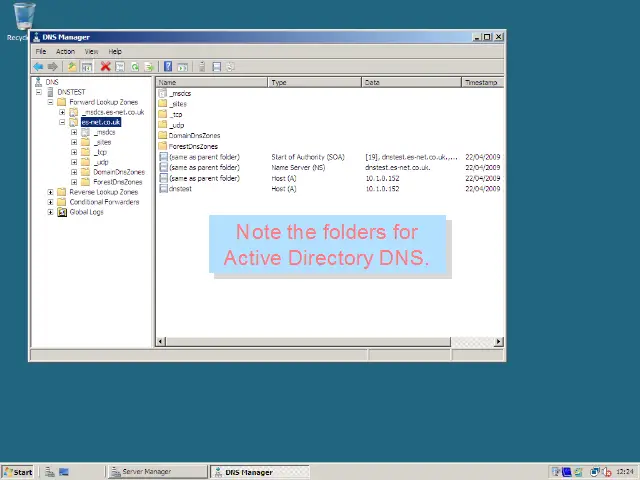Switch to Server Manager in taskbar
The width and height of the screenshot is (640, 480).
(158, 472)
